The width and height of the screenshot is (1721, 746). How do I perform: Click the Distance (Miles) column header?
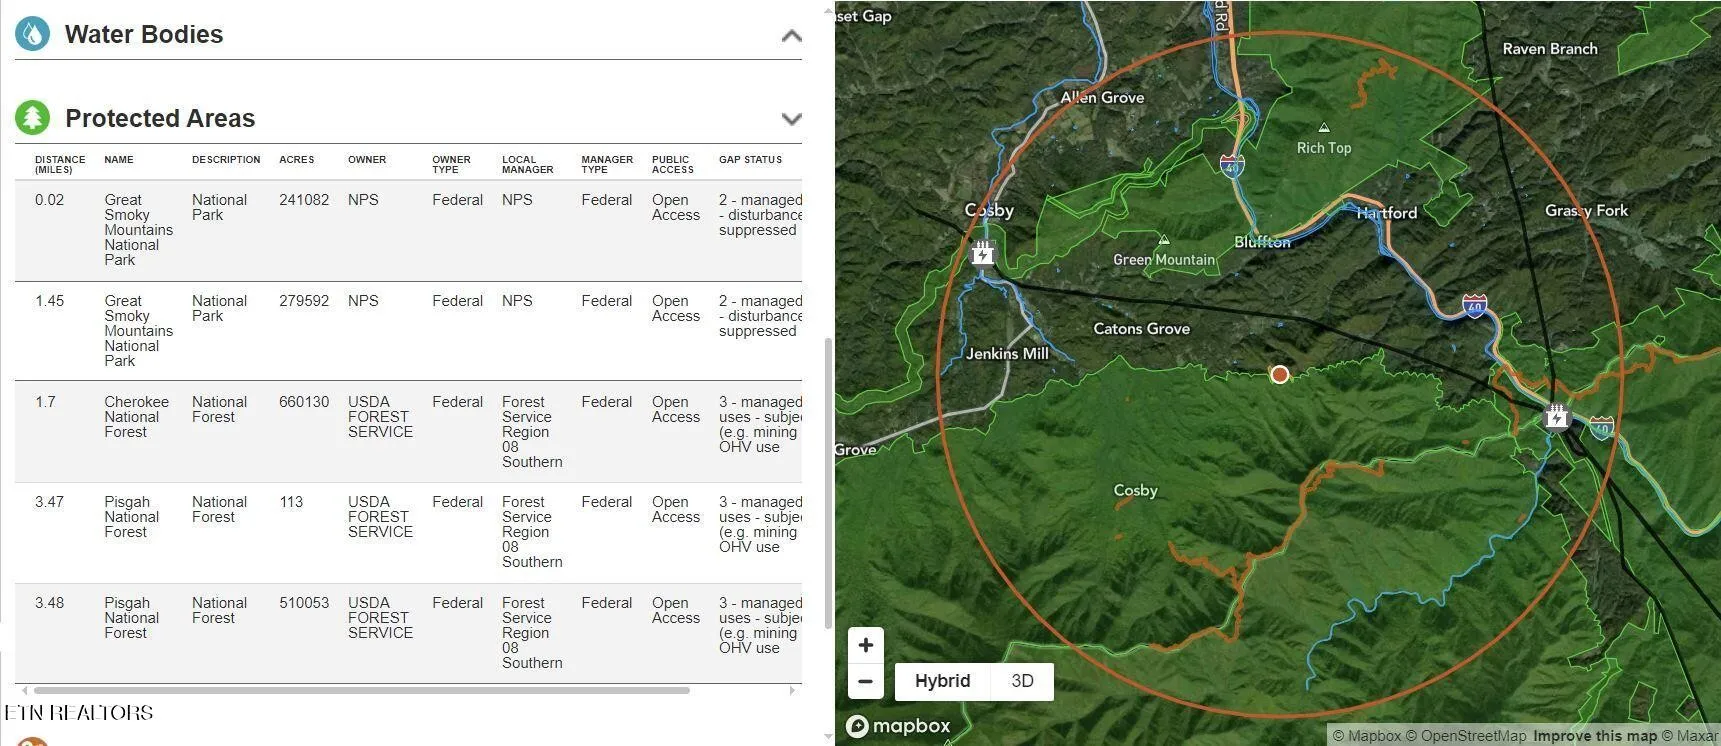pos(60,164)
